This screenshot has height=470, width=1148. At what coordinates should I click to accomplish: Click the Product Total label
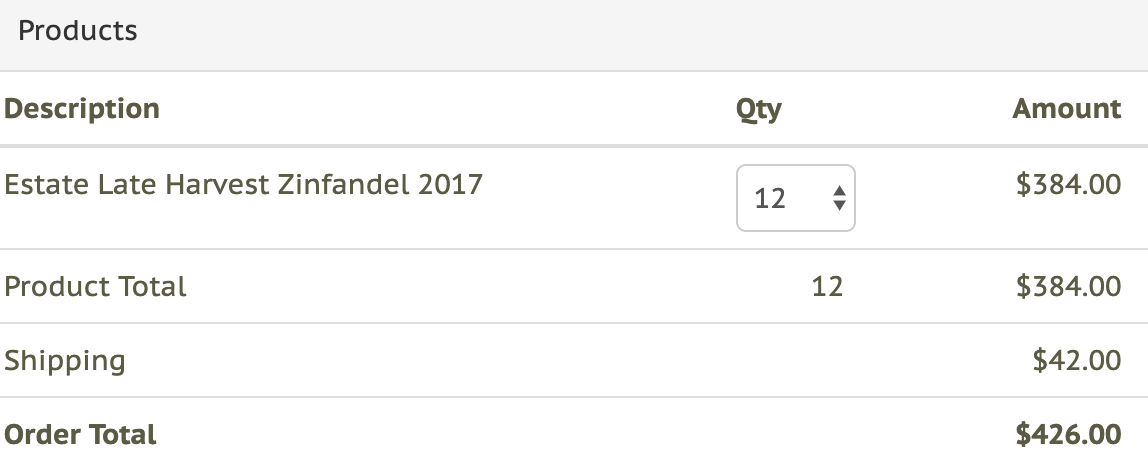pos(96,287)
